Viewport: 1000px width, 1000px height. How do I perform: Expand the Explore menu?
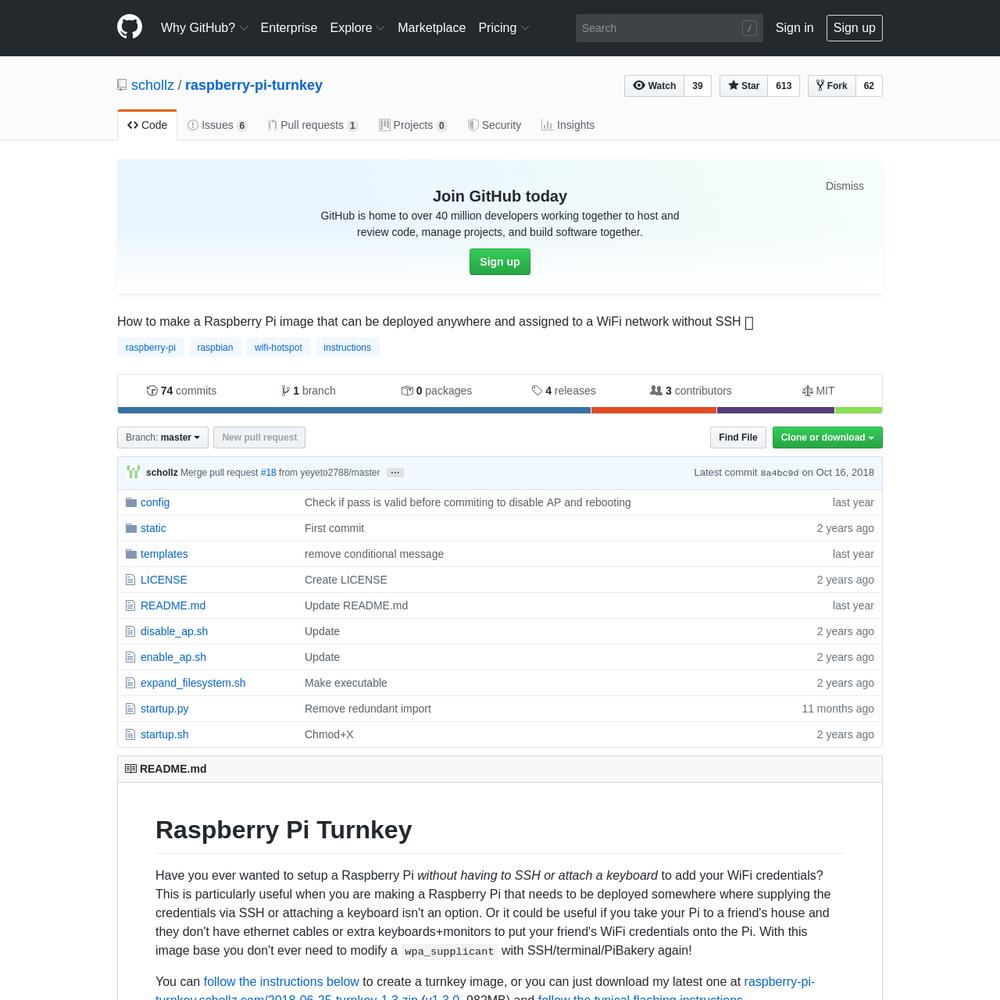(x=357, y=27)
